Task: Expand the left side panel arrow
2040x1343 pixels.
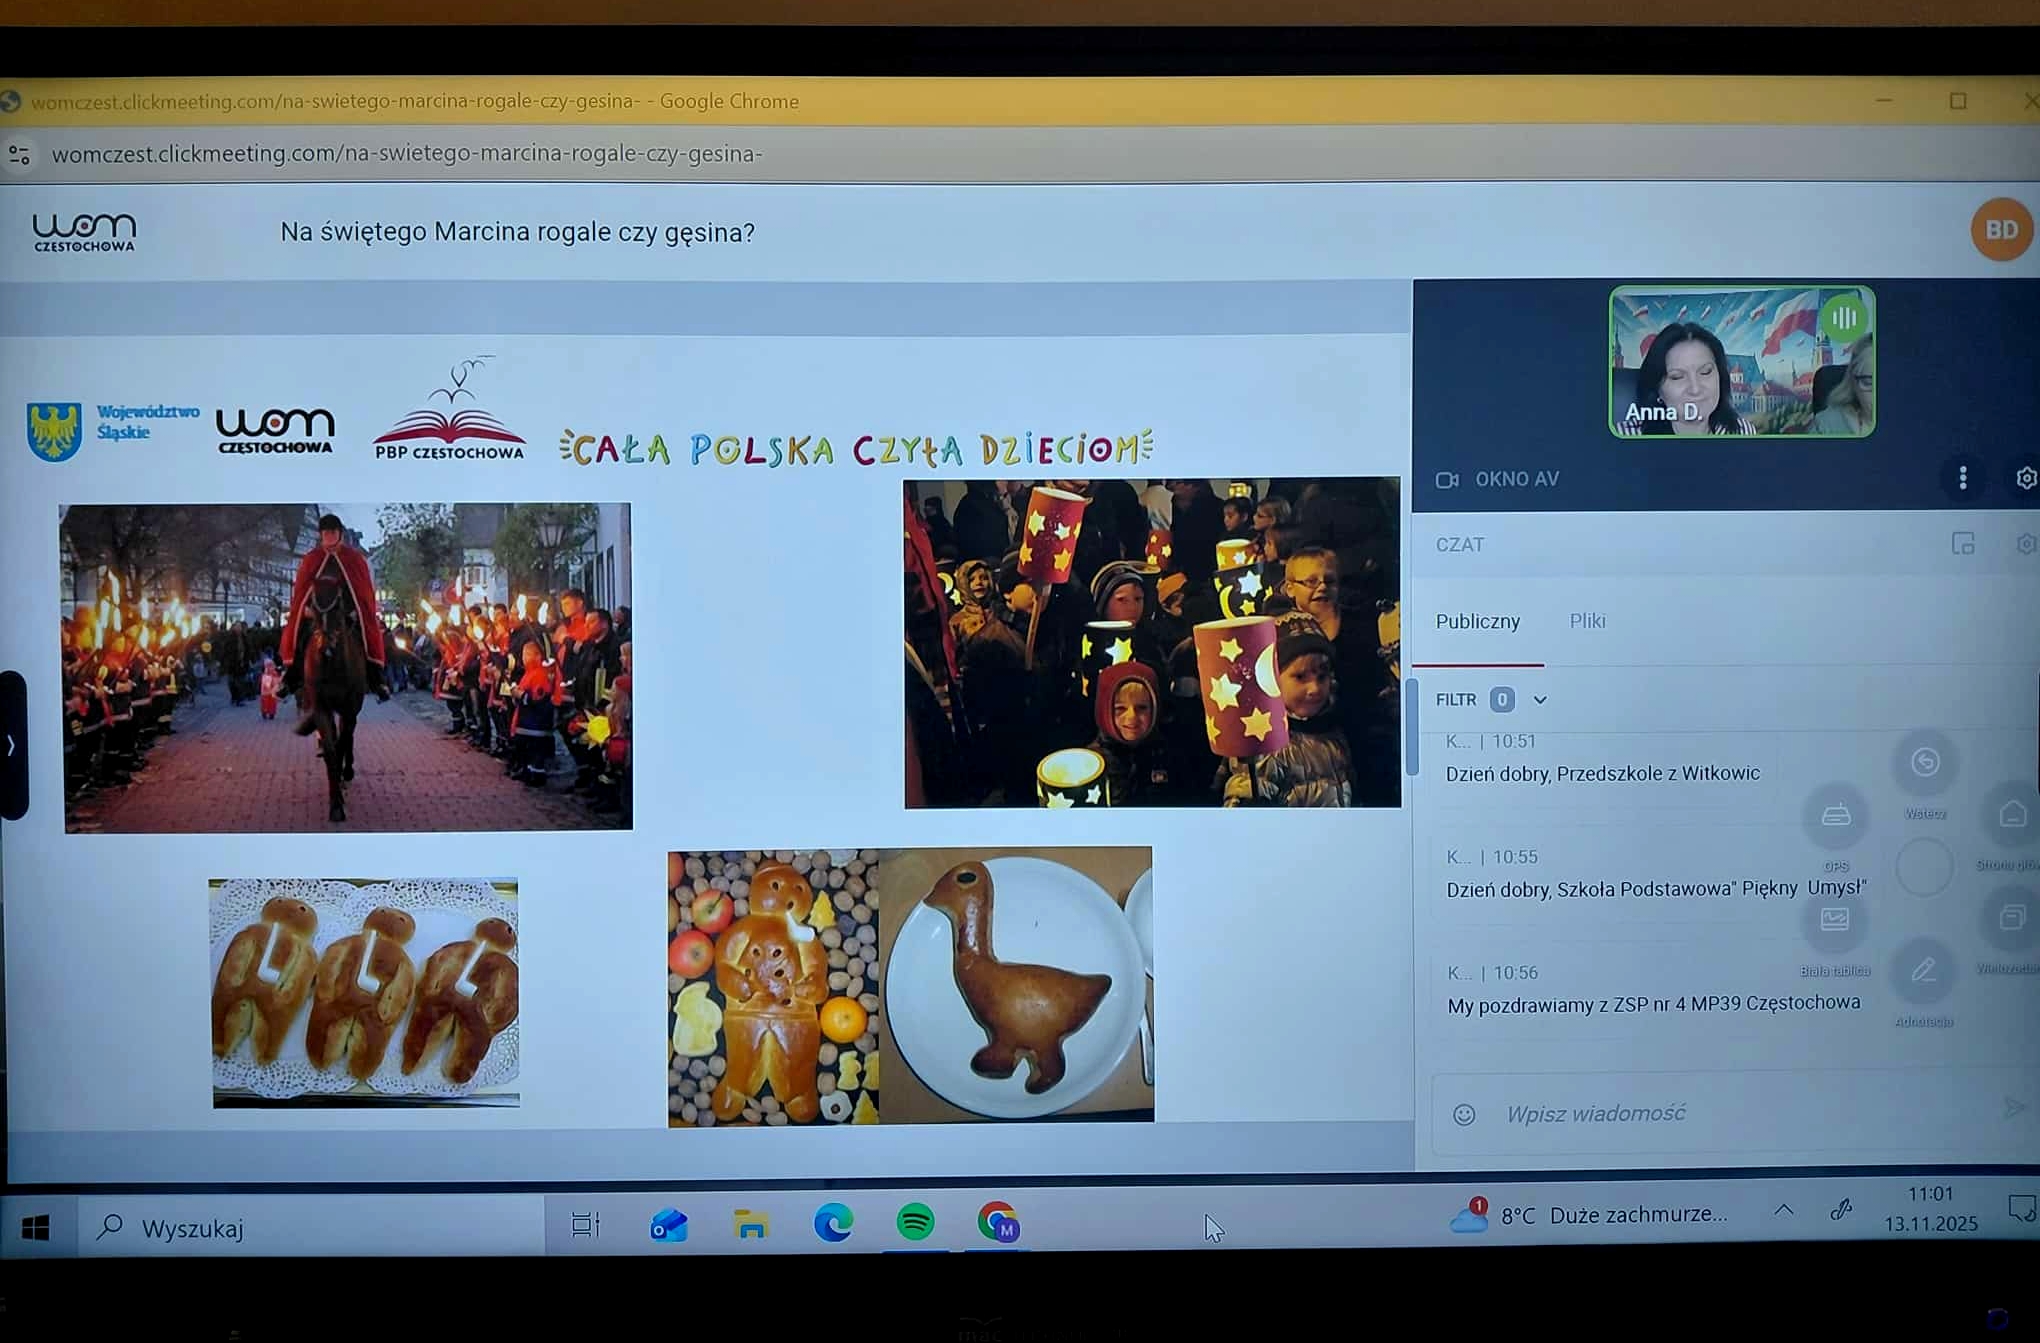Action: (x=11, y=745)
